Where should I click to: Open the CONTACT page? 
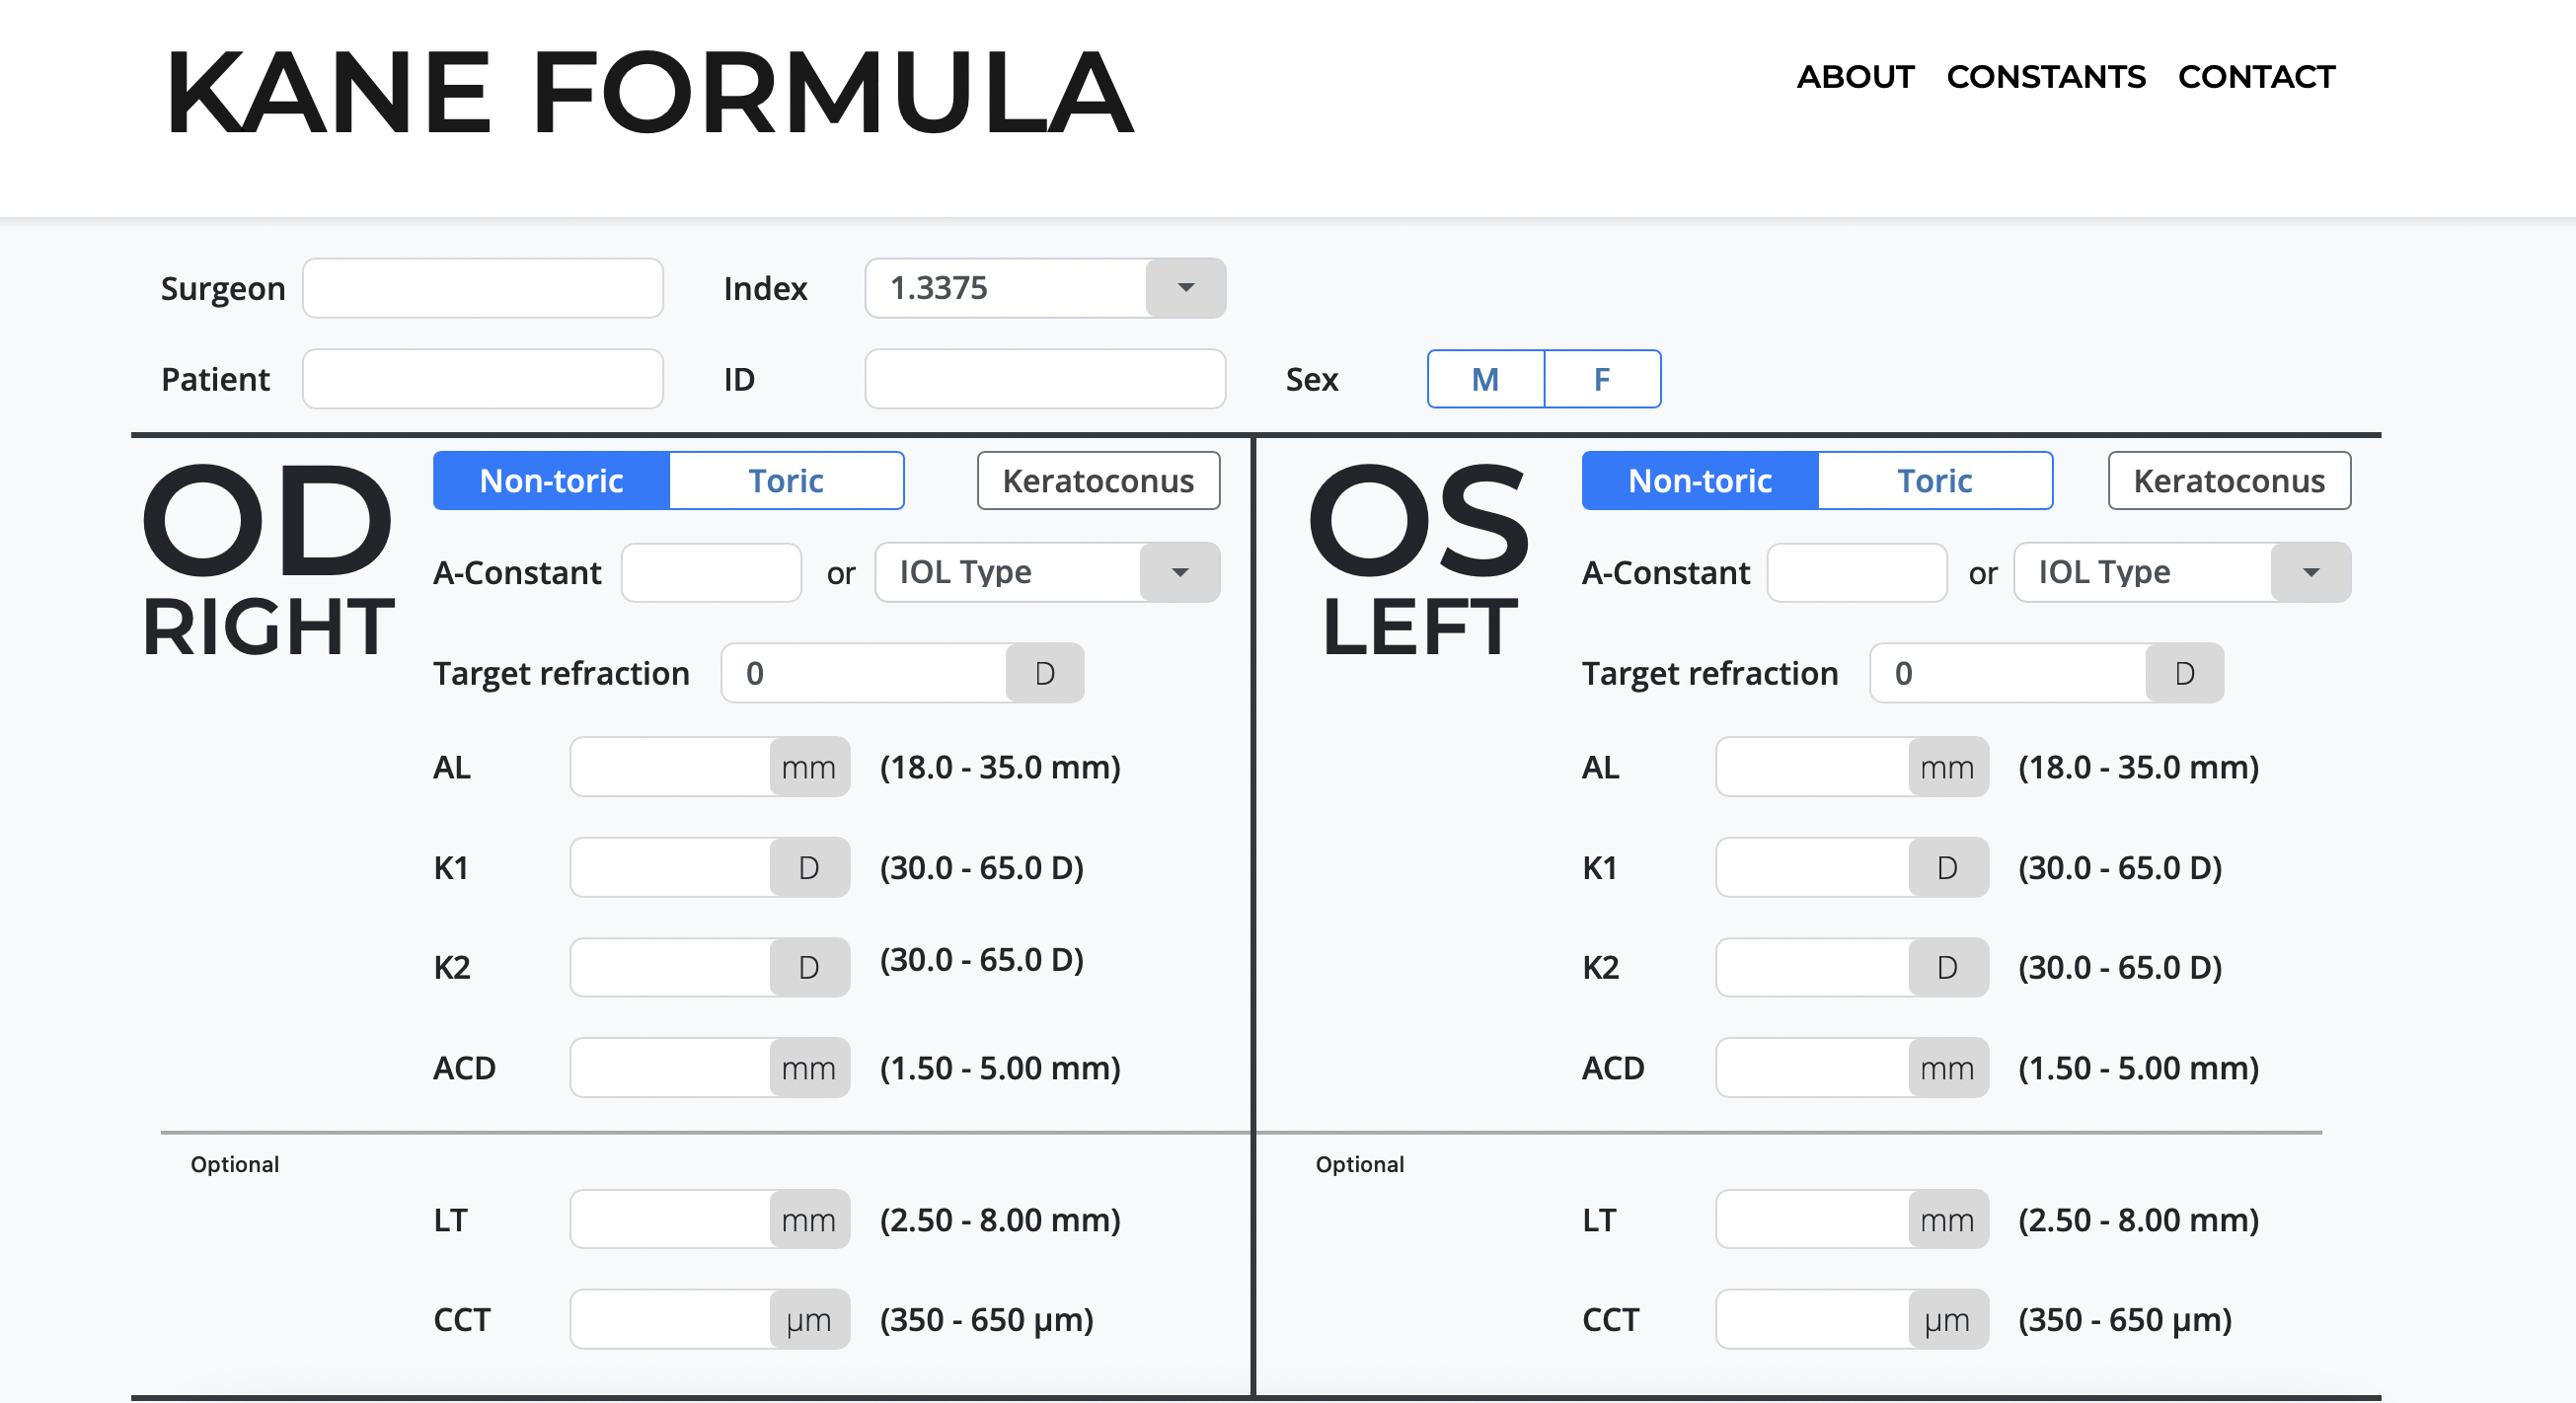(2257, 77)
